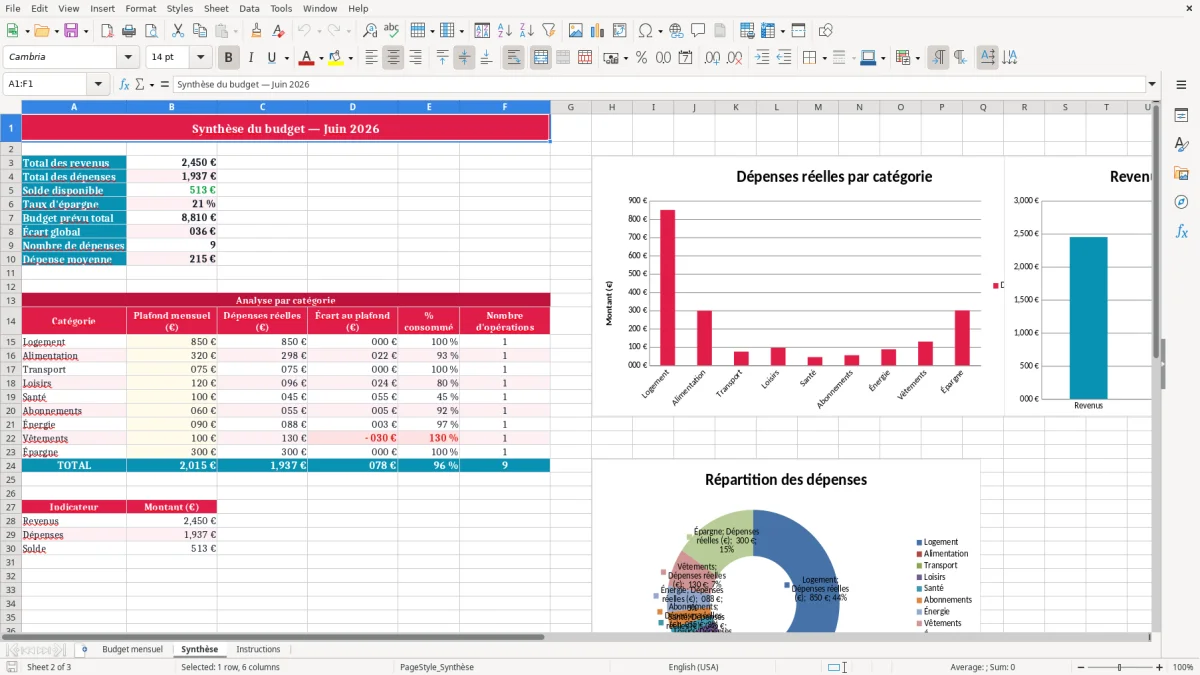Toggle Align Right
The width and height of the screenshot is (1200, 675).
[415, 58]
